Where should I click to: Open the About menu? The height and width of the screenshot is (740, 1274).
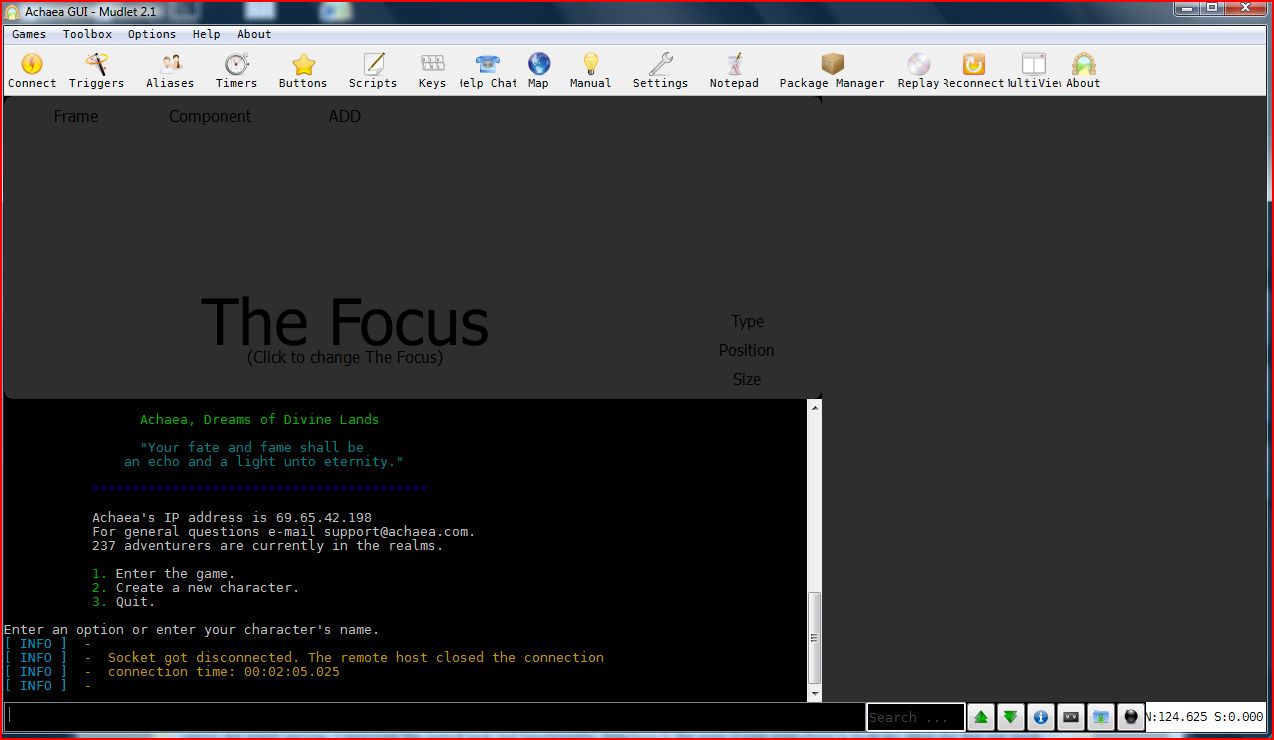254,34
